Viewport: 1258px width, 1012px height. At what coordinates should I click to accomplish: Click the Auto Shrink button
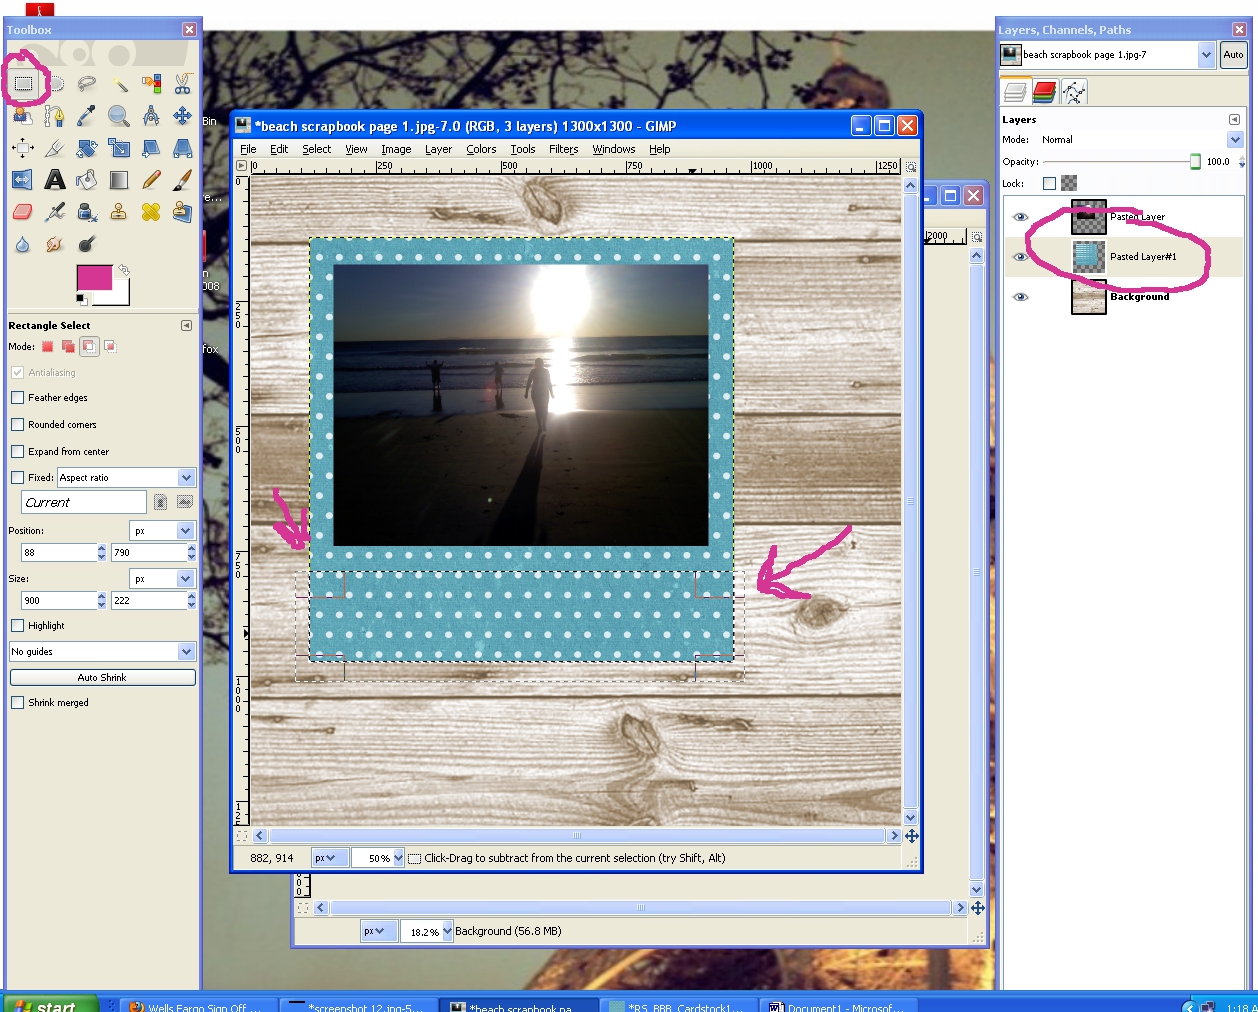102,678
